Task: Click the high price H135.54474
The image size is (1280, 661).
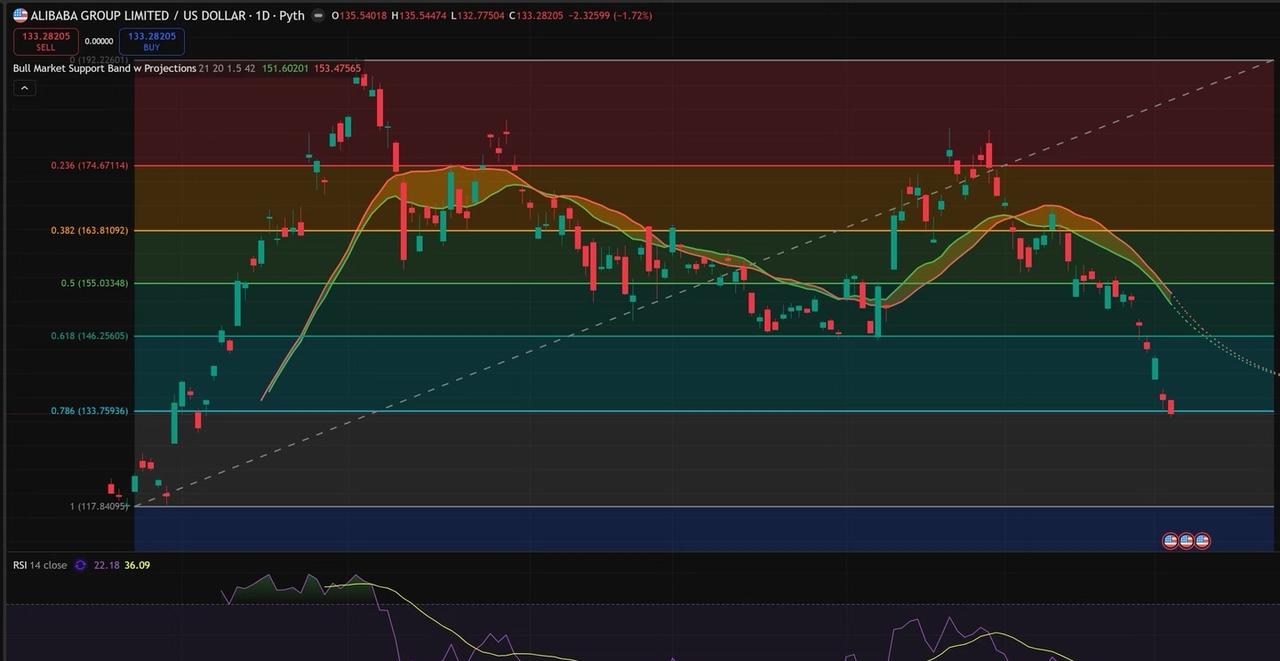Action: click(x=420, y=16)
